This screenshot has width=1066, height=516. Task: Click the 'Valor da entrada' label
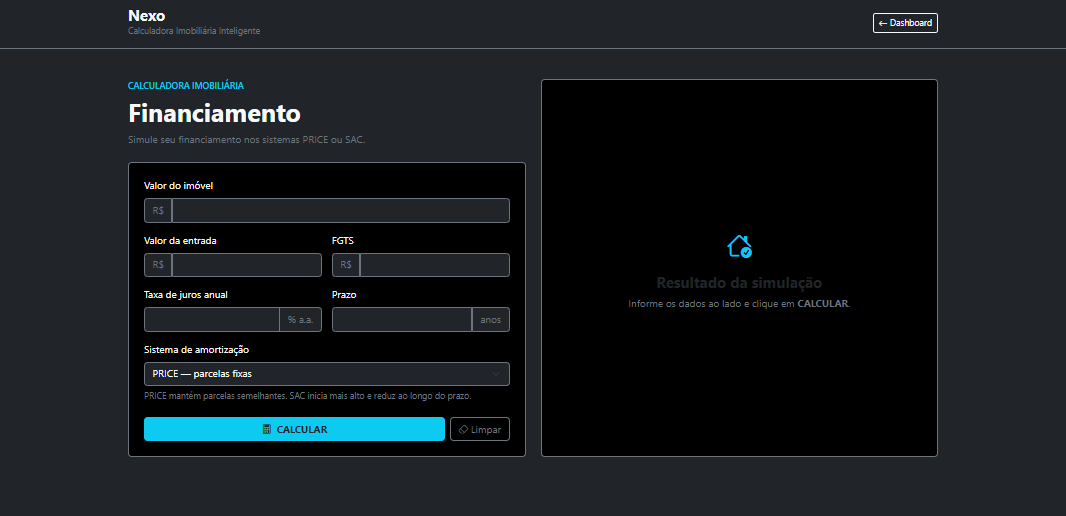click(180, 241)
